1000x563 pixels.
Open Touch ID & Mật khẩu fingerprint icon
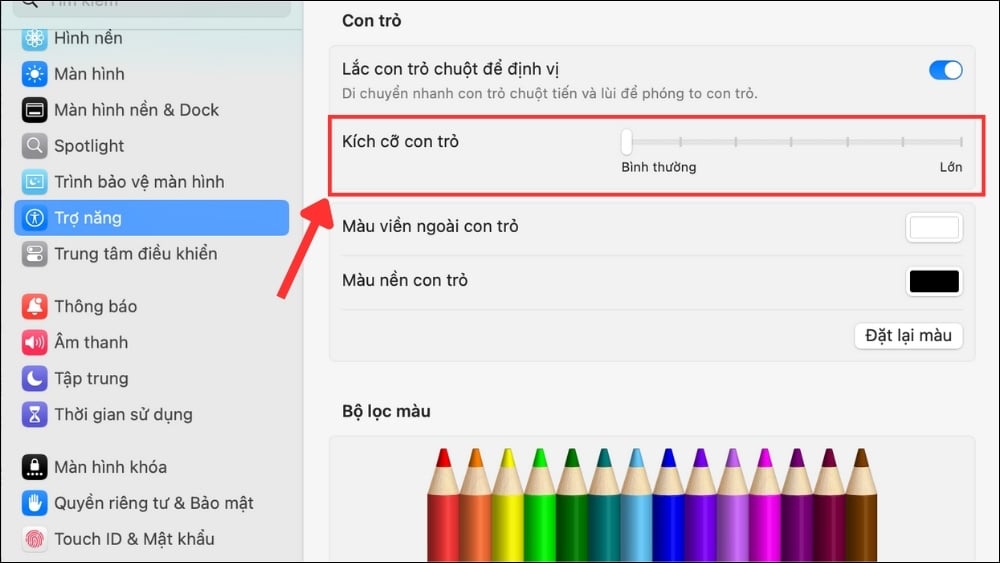(35, 539)
